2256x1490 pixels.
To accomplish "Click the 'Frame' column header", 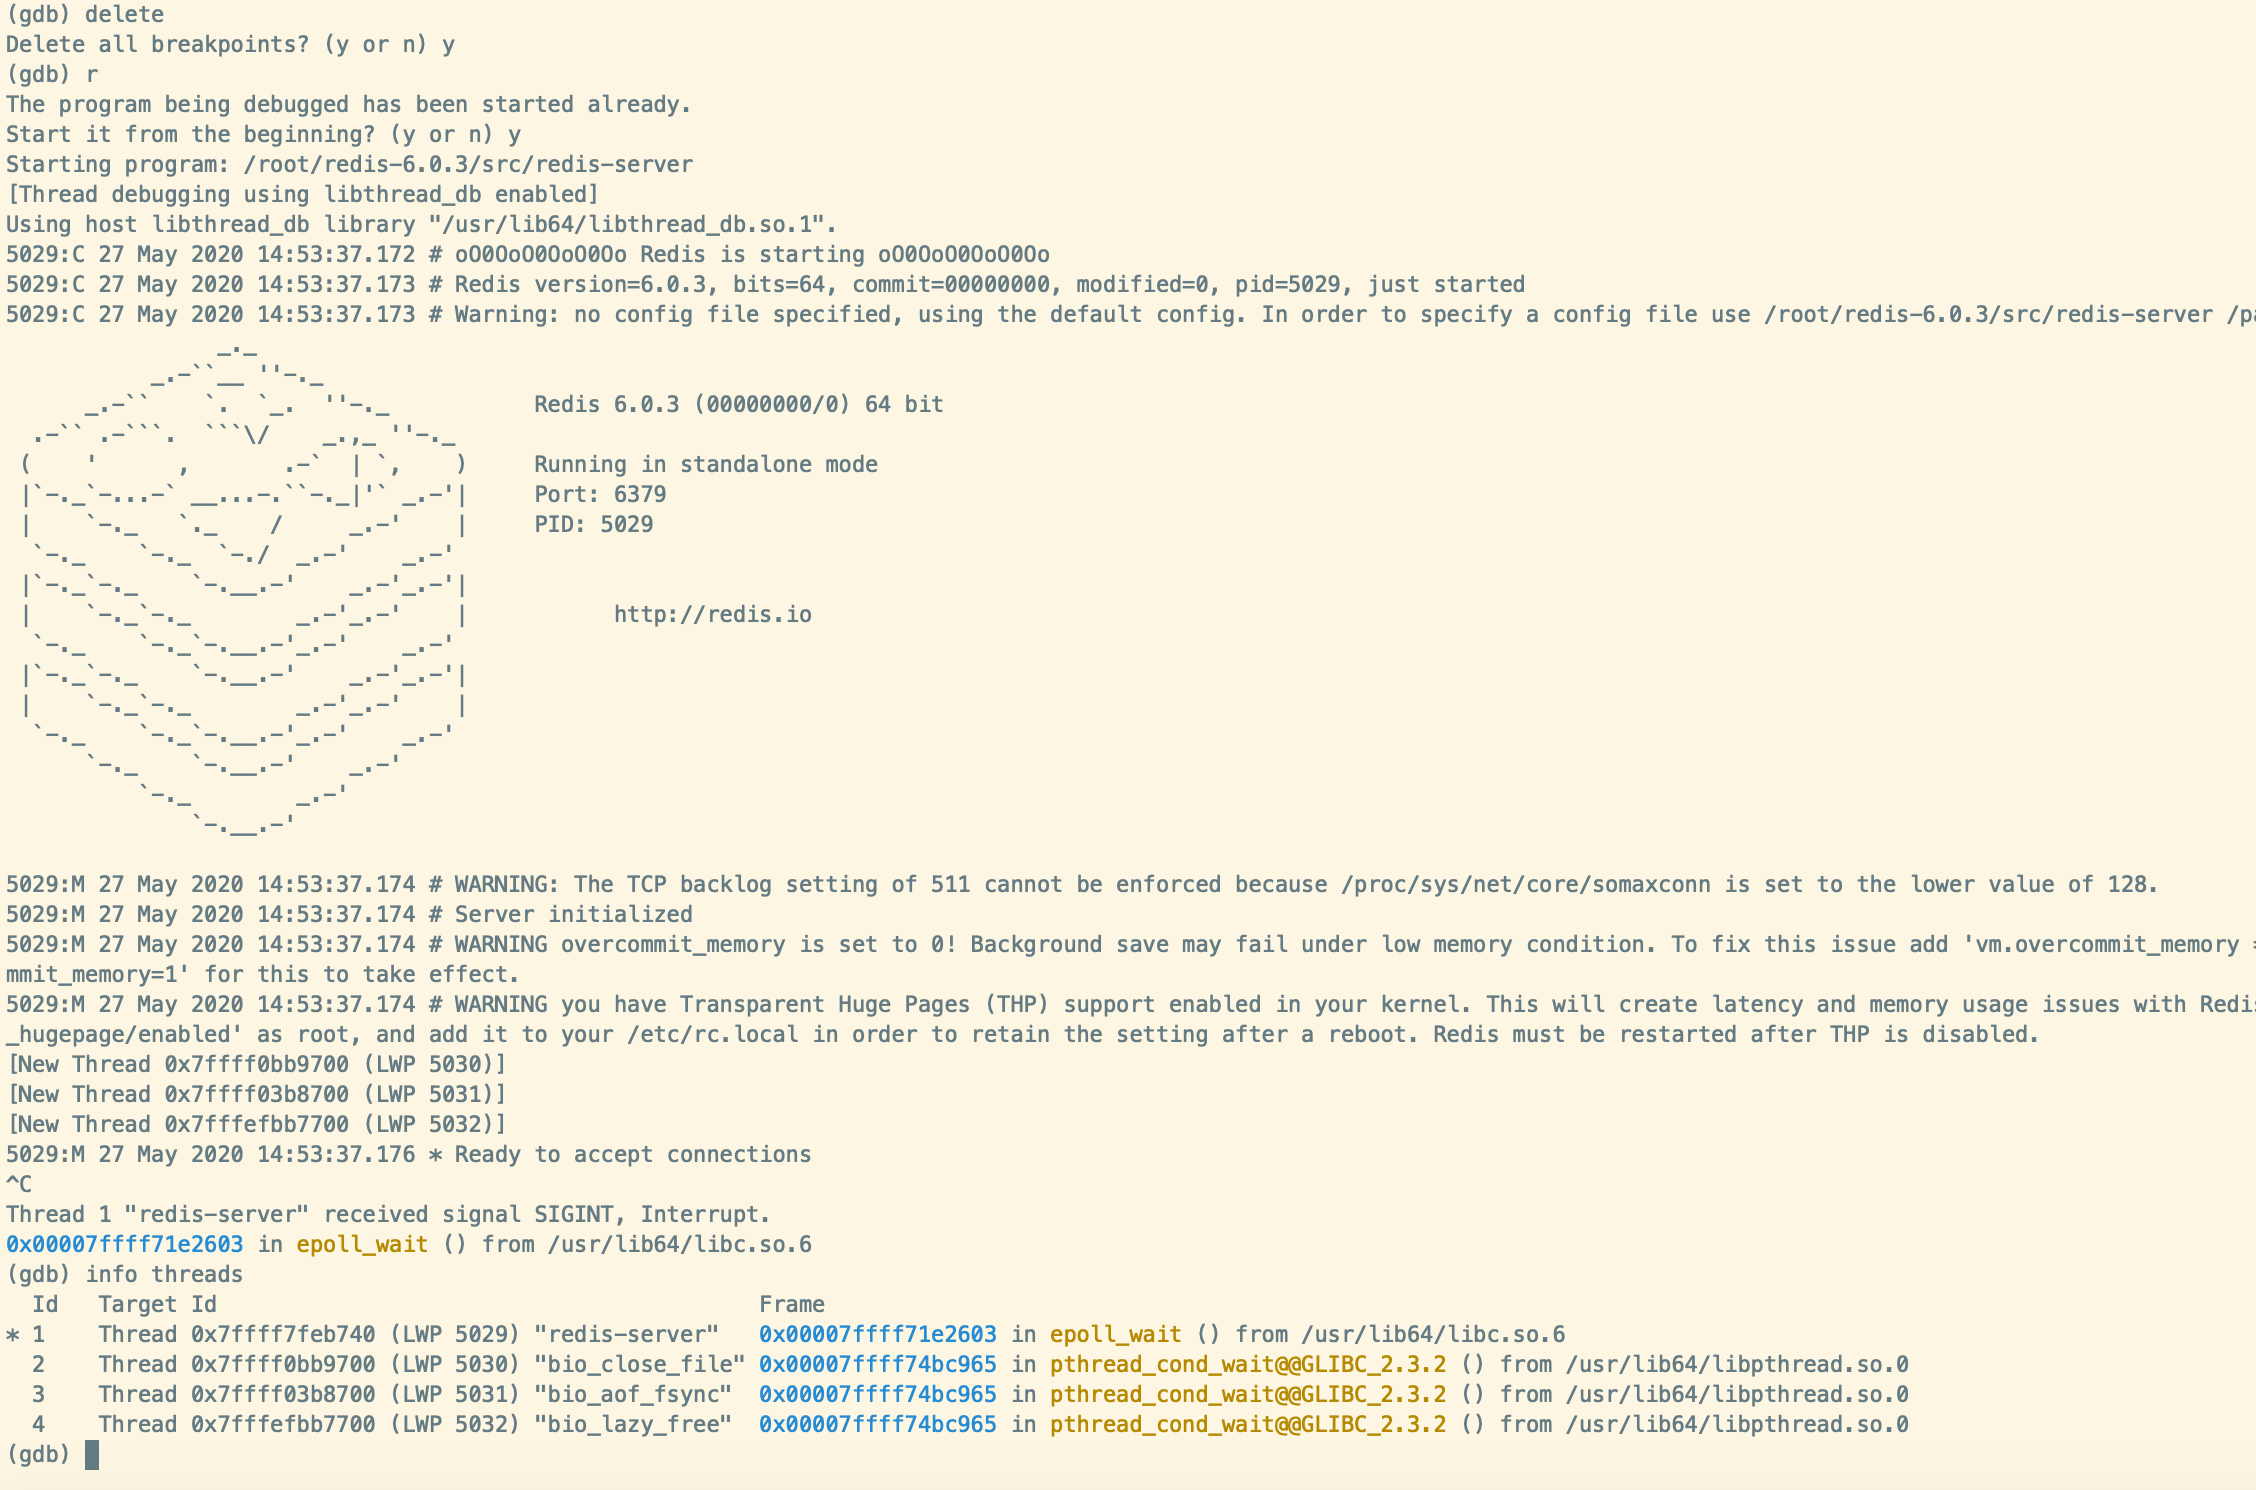I will point(792,1305).
